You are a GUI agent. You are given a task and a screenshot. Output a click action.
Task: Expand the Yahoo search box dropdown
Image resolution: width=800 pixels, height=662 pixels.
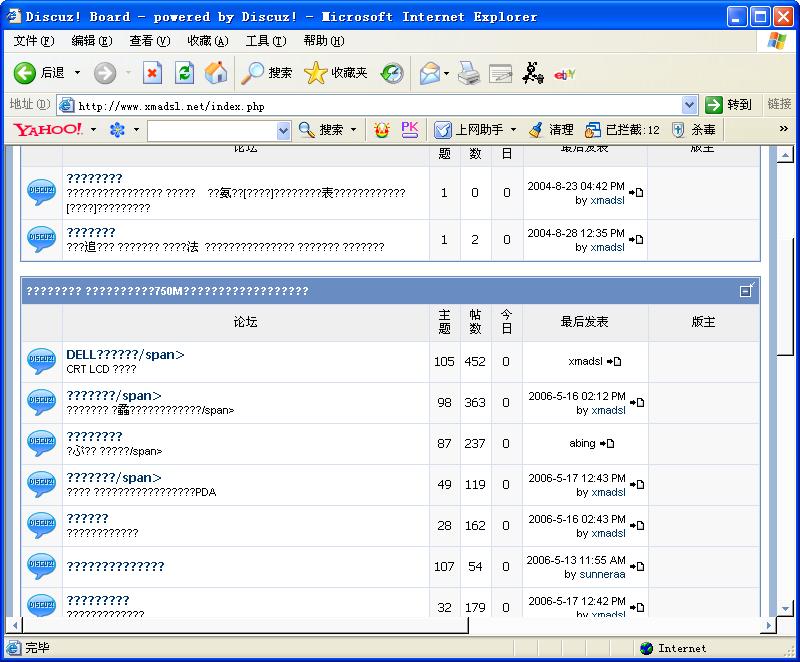284,131
